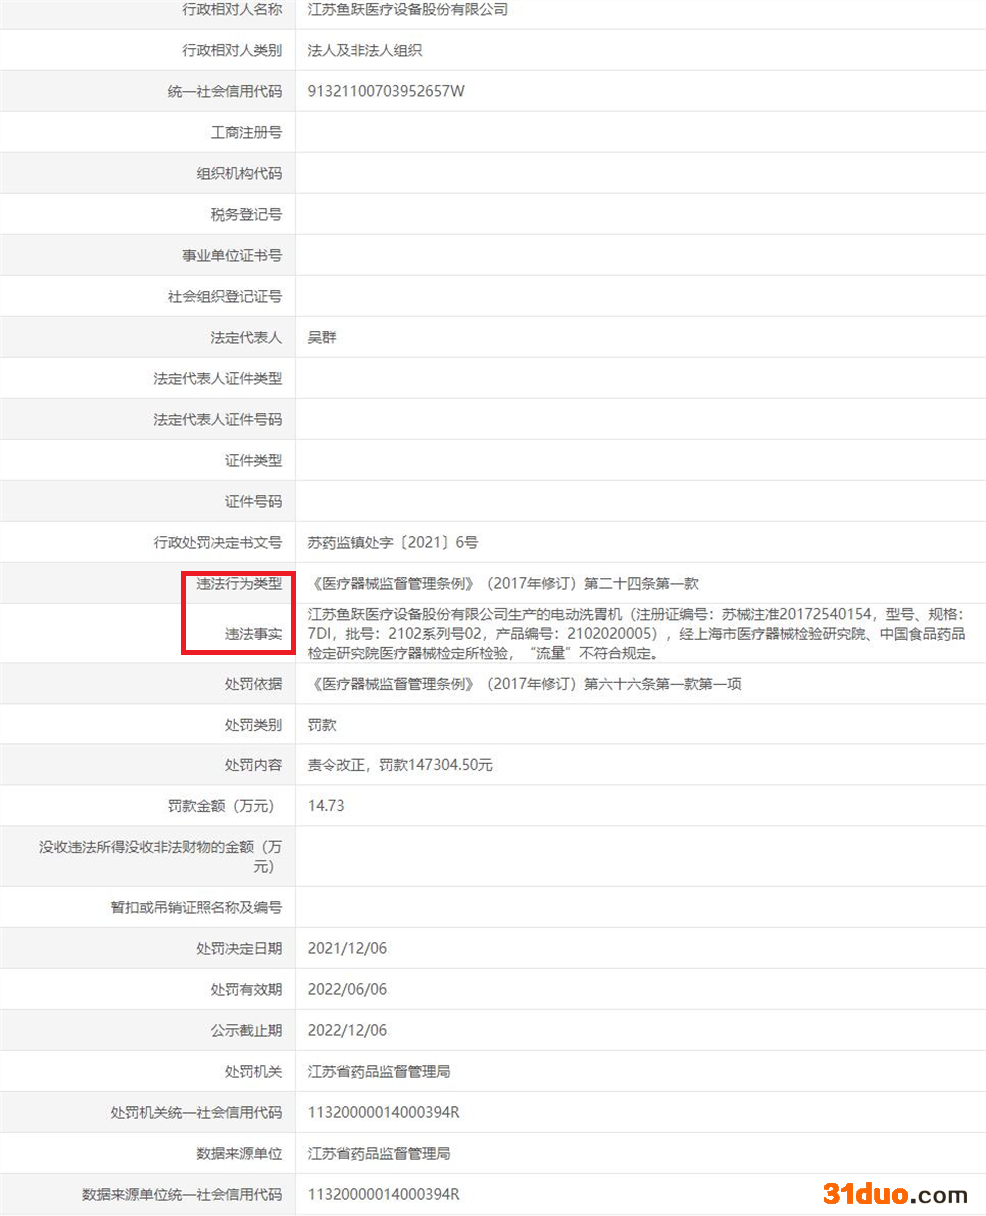Select the legal representative name 吴群
Screen dimensions: 986x1216
coord(322,338)
